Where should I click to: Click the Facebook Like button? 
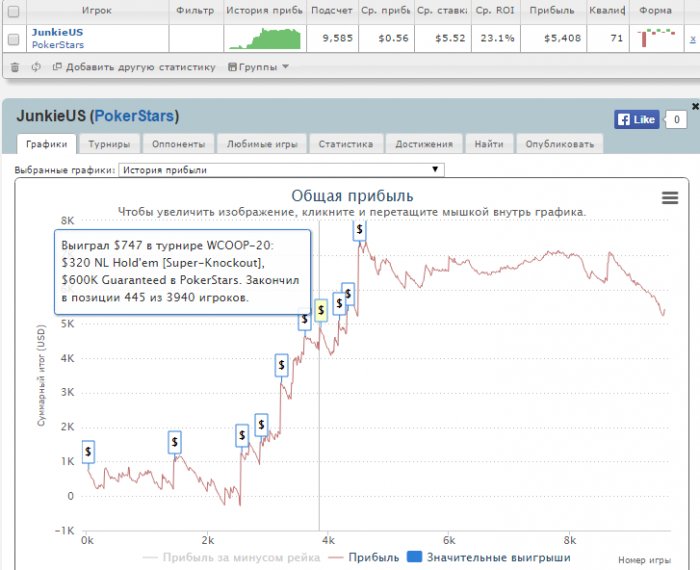(x=636, y=120)
